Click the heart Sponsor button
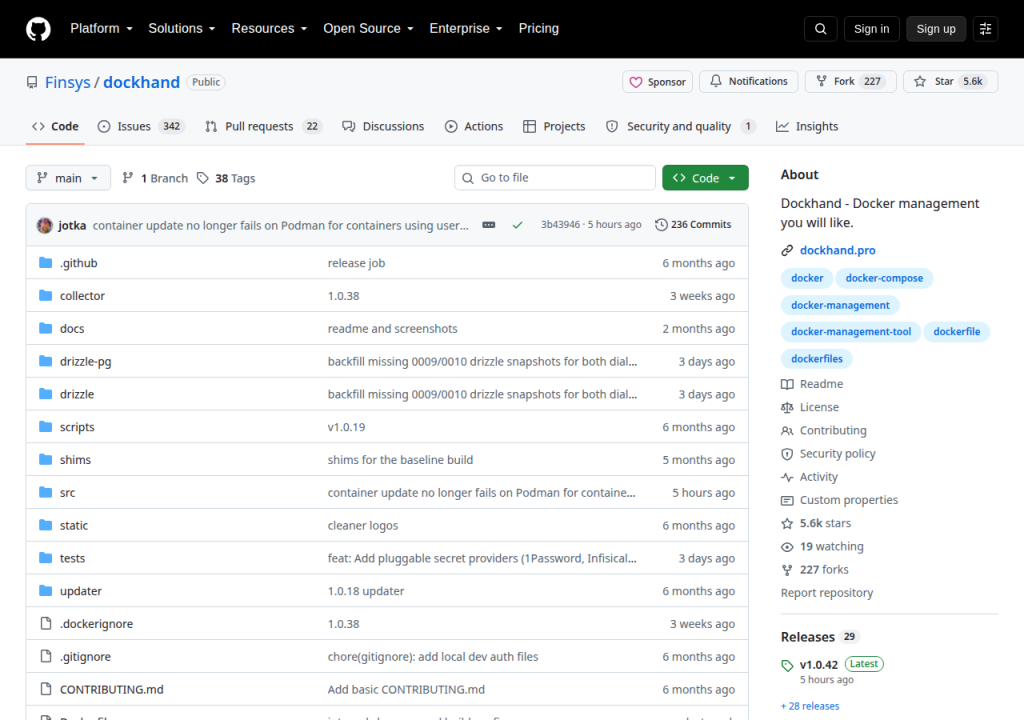Image resolution: width=1024 pixels, height=720 pixels. [x=657, y=82]
